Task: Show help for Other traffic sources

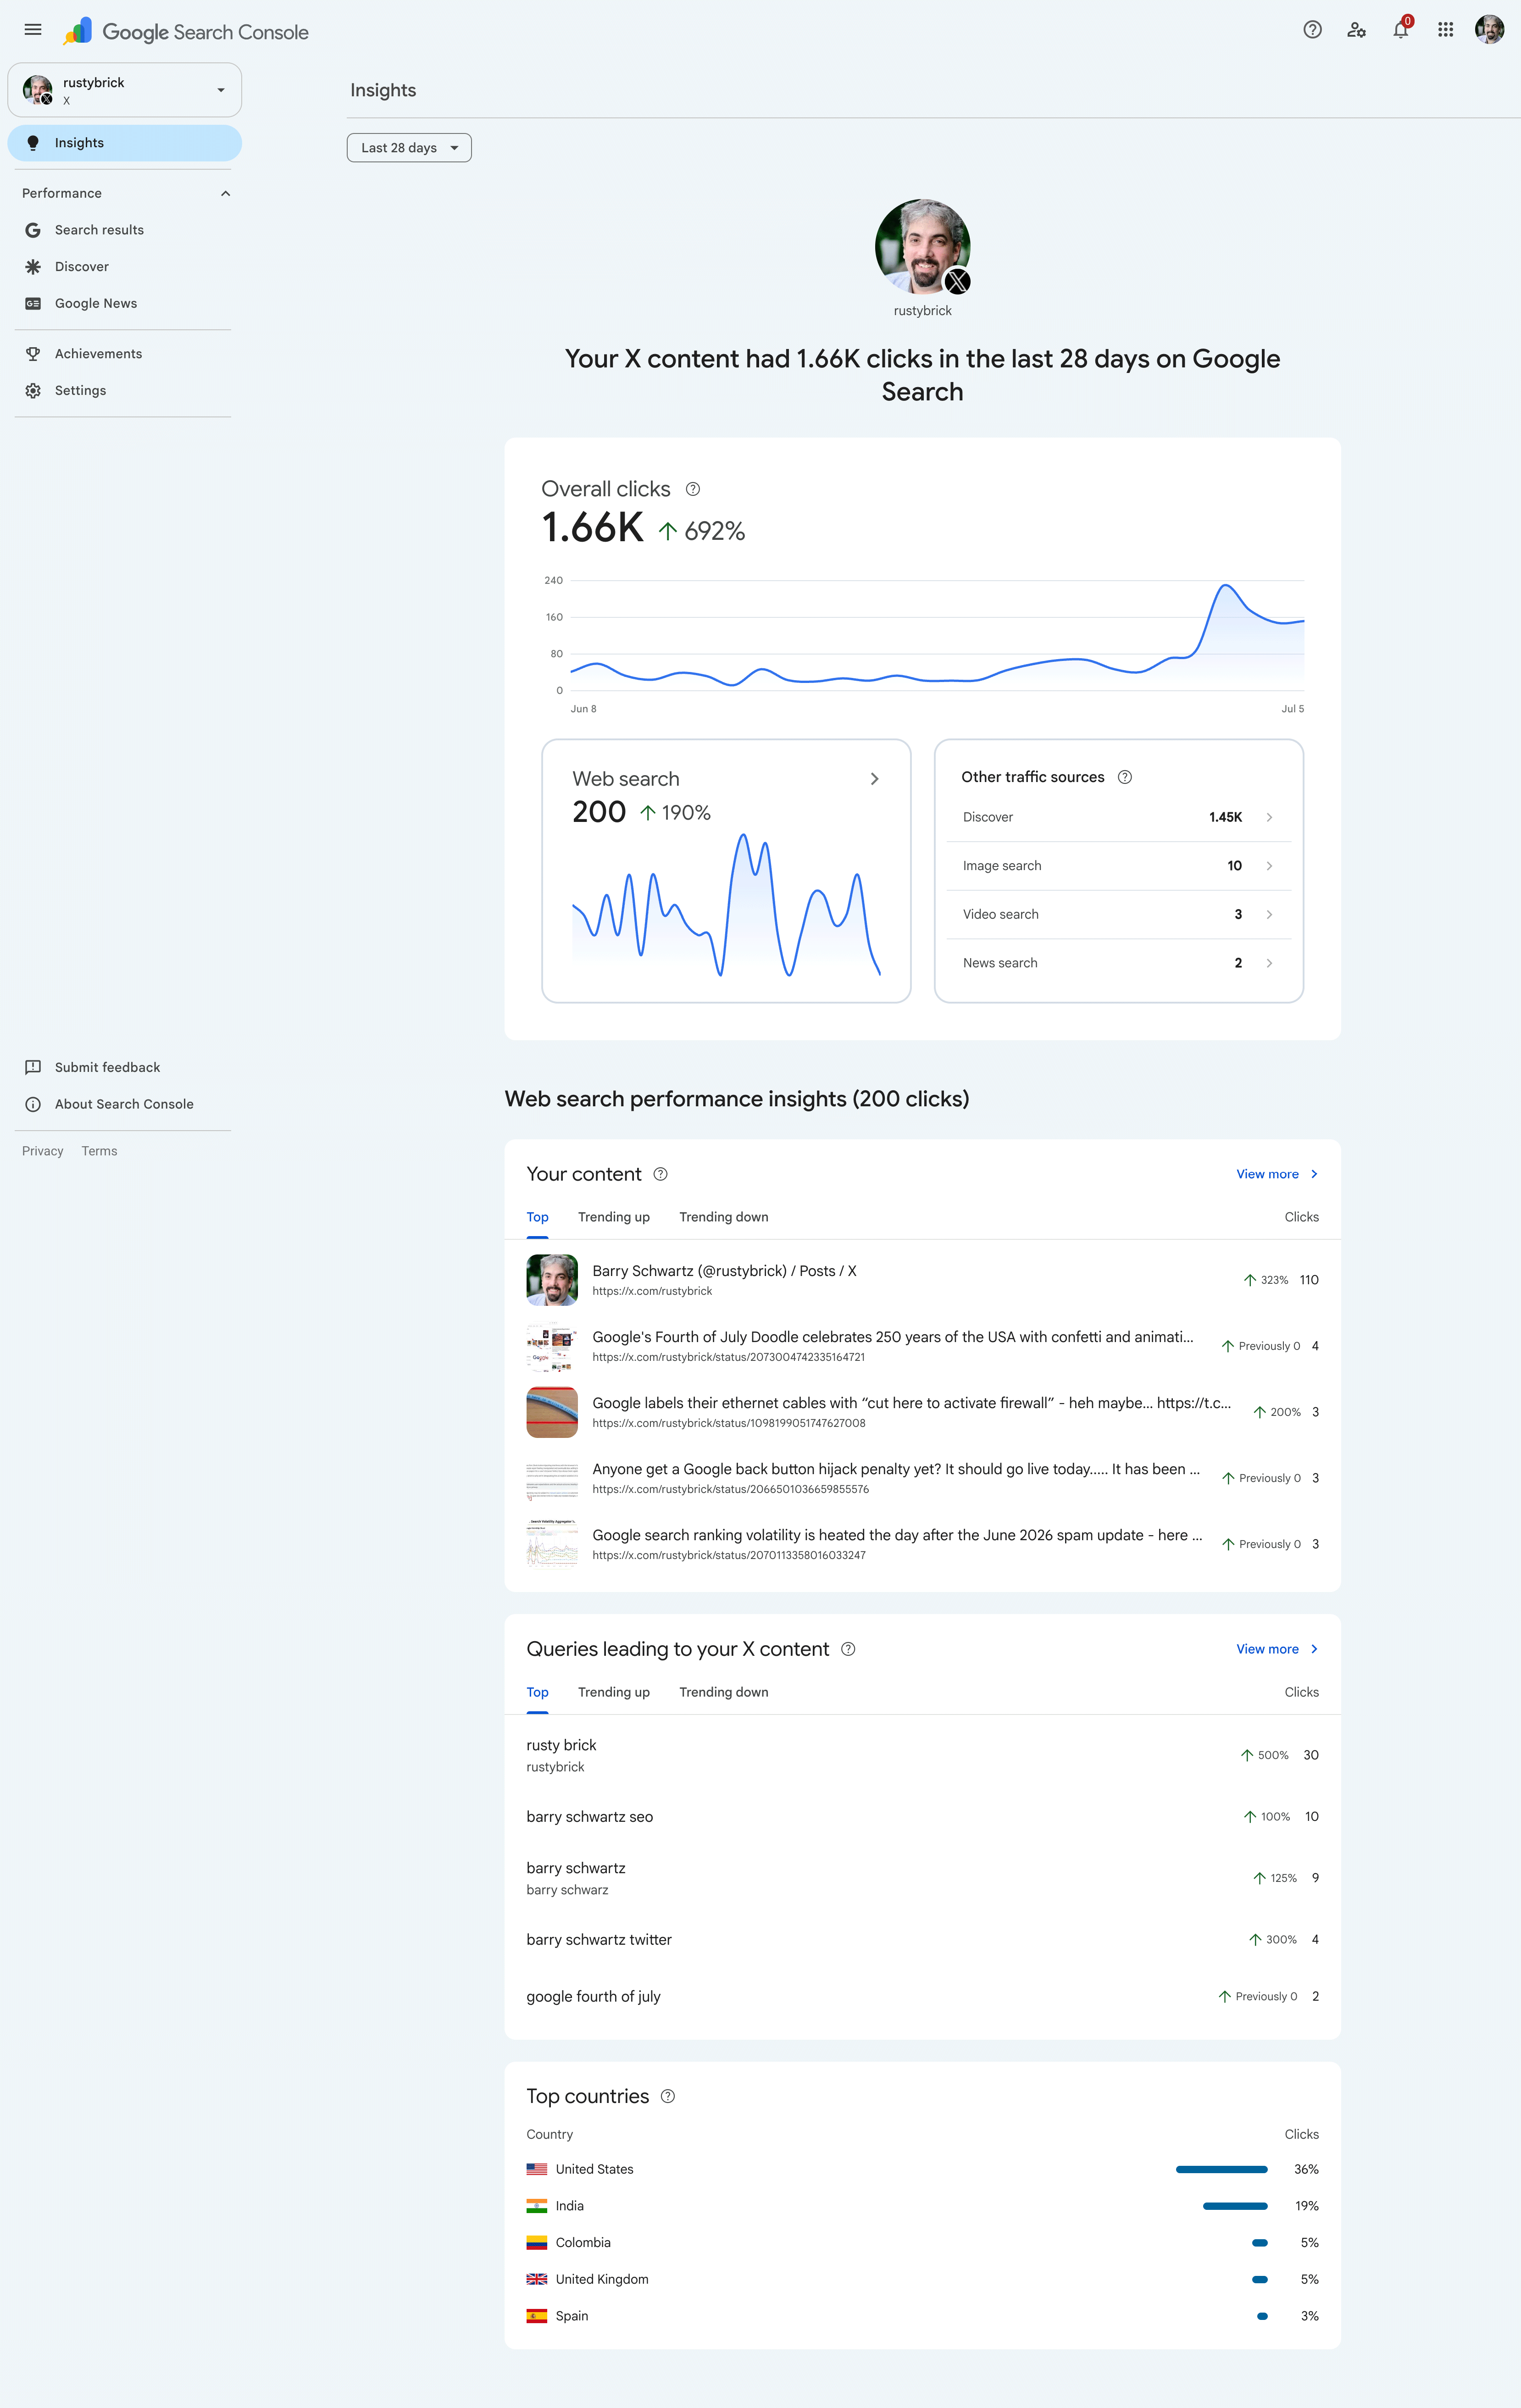Action: [1125, 777]
